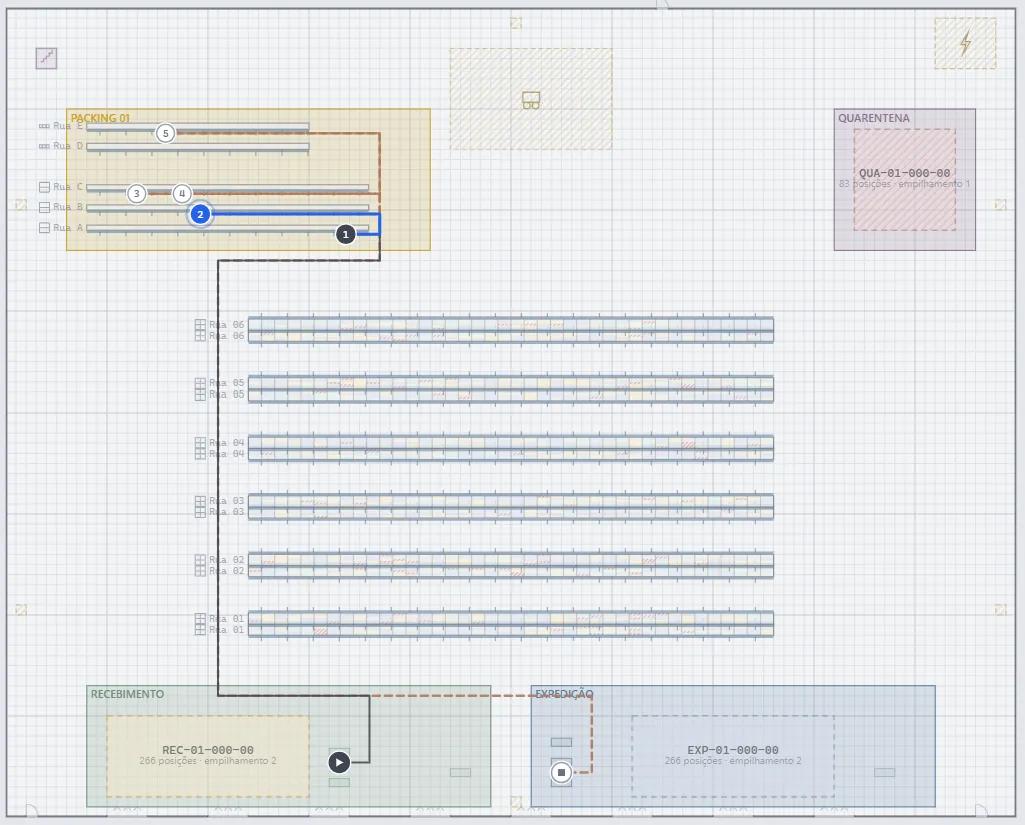Select the rack icon beside Rua C
Screen dimensions: 1025x825
[x=44, y=187]
